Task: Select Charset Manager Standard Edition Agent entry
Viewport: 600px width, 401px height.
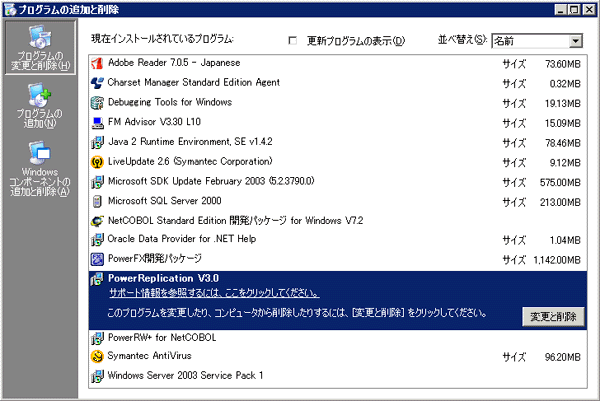Action: click(338, 83)
